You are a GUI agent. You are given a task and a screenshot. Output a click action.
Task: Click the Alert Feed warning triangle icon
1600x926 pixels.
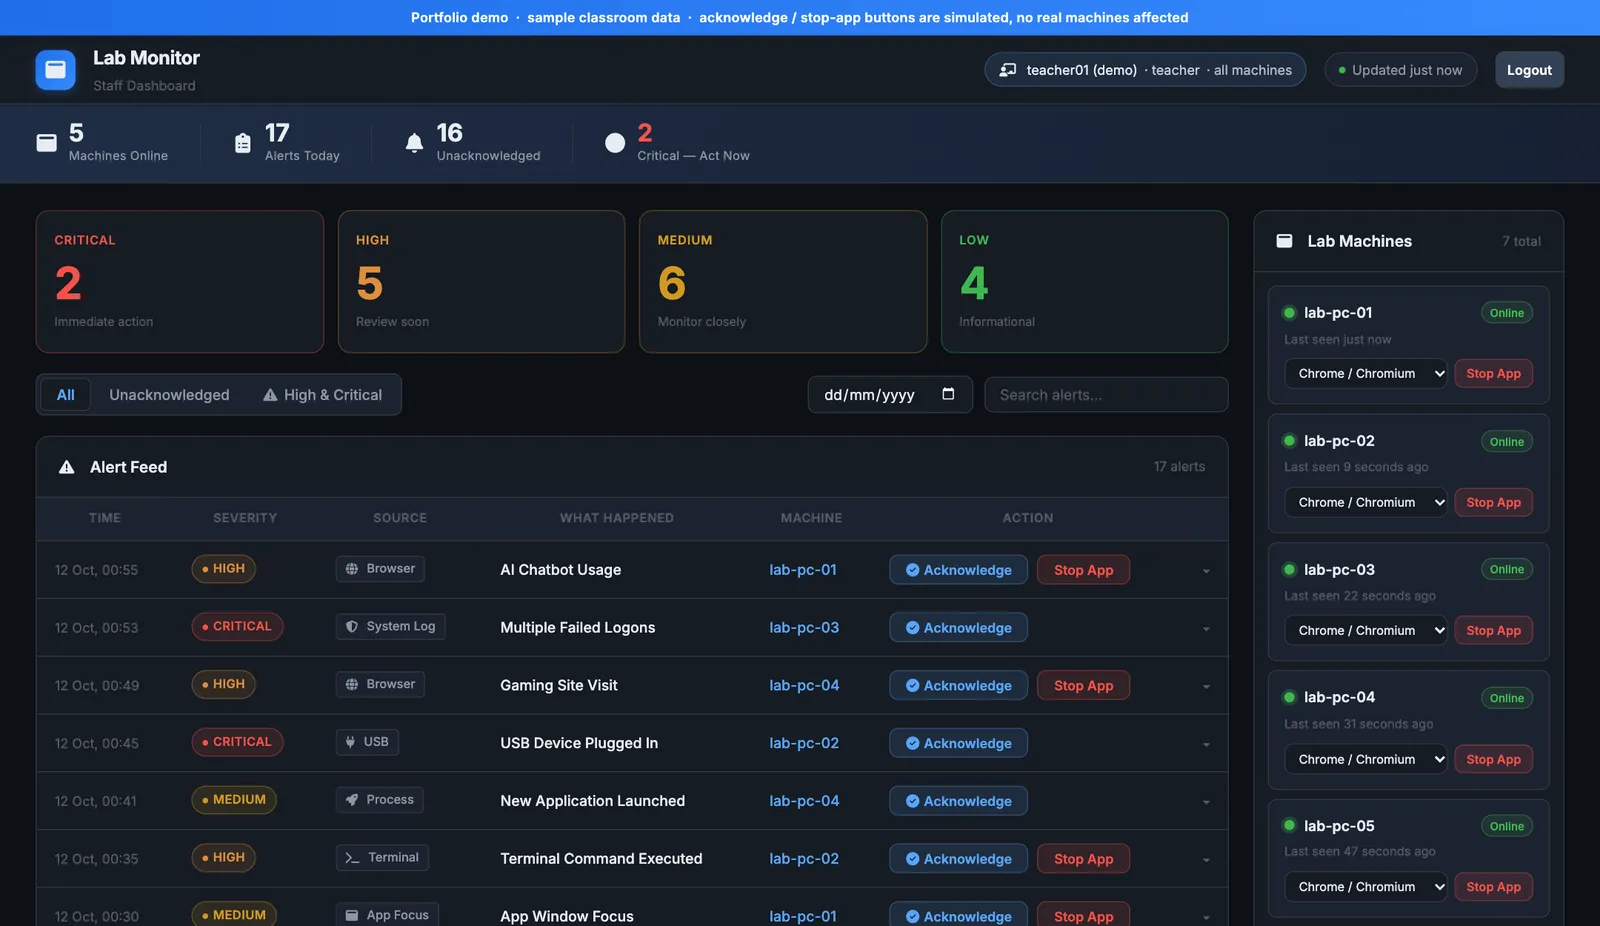(x=67, y=467)
